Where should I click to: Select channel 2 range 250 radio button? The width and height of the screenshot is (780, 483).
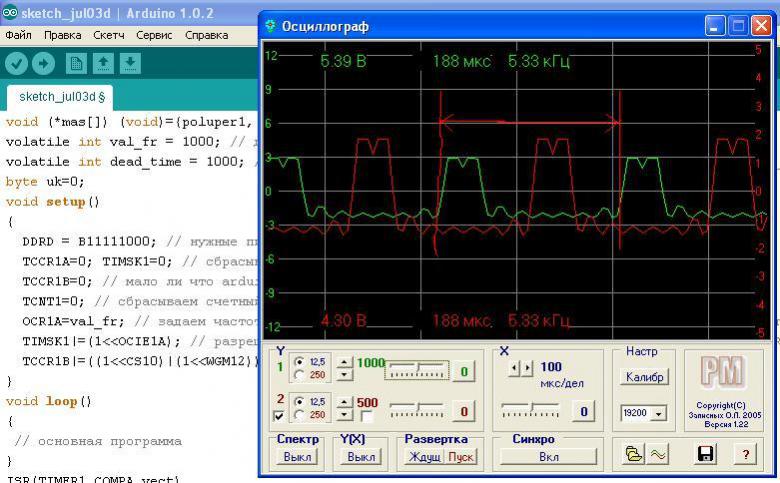(299, 414)
